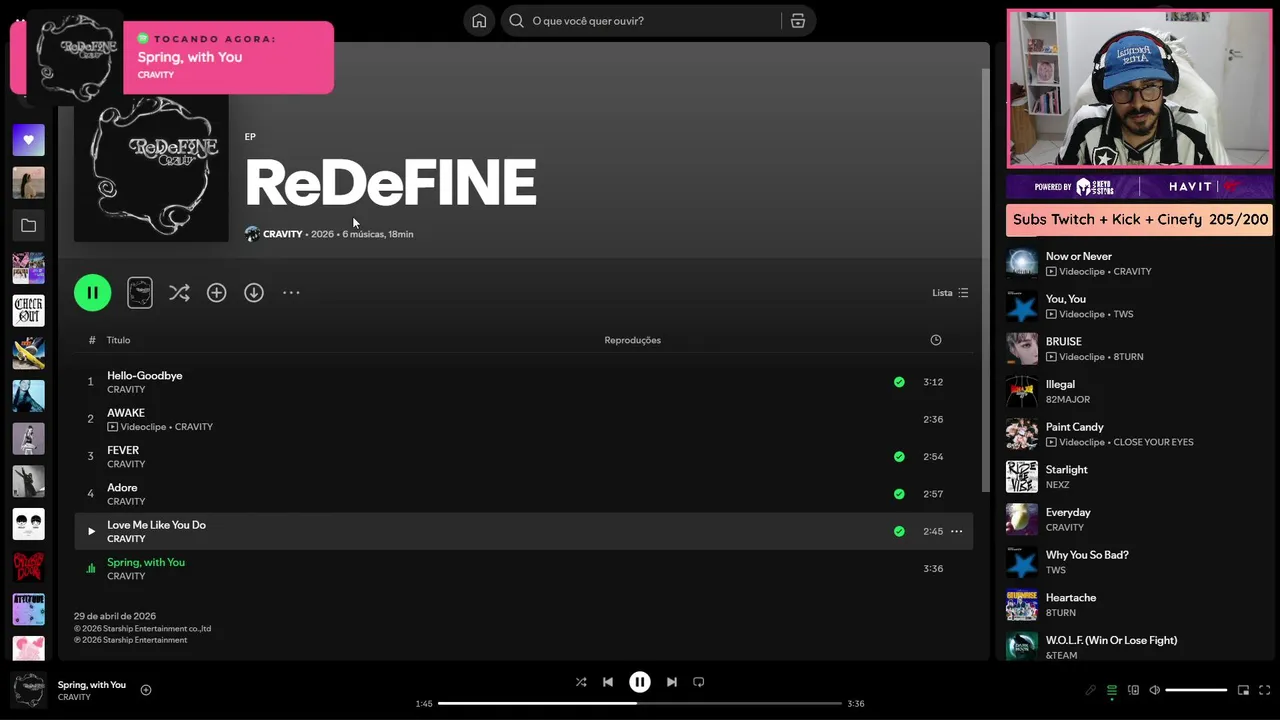Open the mini player

point(1244,690)
